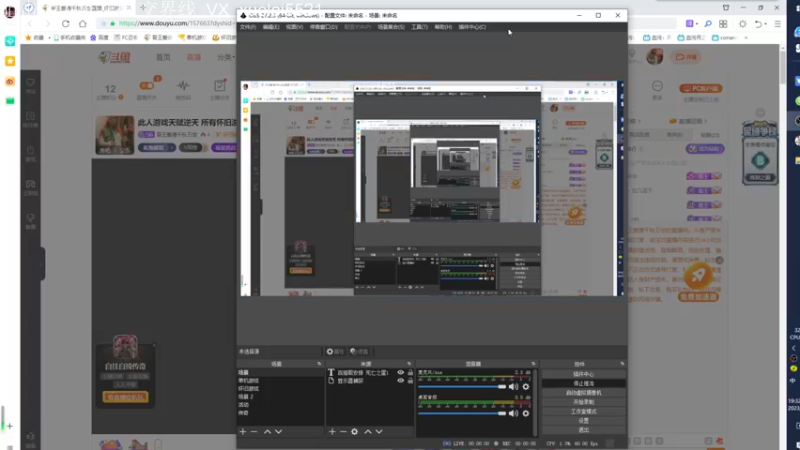Screen dimensions: 800x450
Task: Toggle visibility of the text source
Action: tap(401, 373)
